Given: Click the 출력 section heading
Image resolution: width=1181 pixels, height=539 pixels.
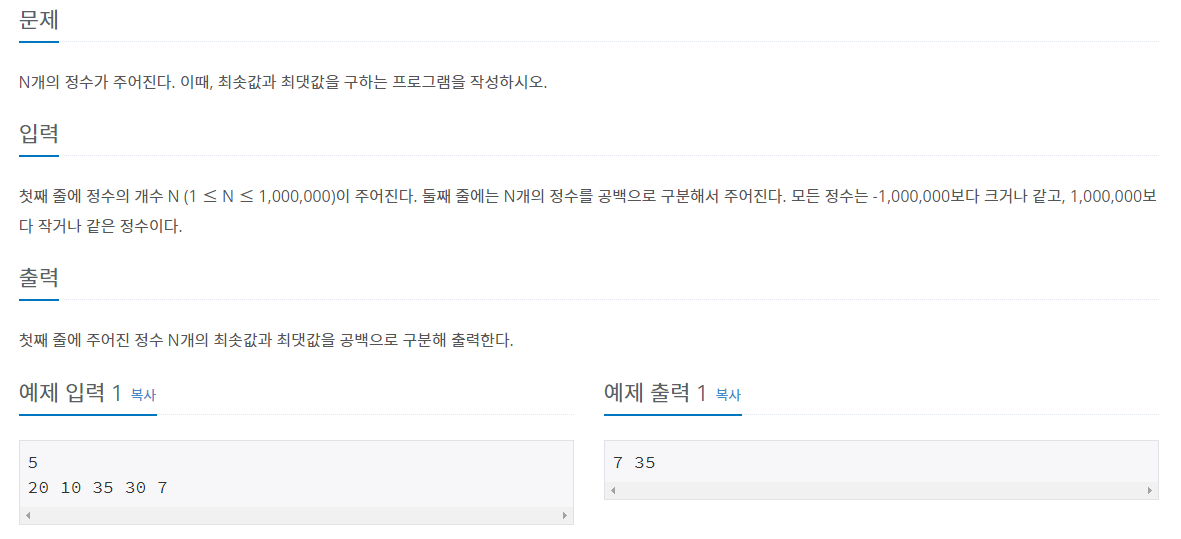Looking at the screenshot, I should pos(39,277).
